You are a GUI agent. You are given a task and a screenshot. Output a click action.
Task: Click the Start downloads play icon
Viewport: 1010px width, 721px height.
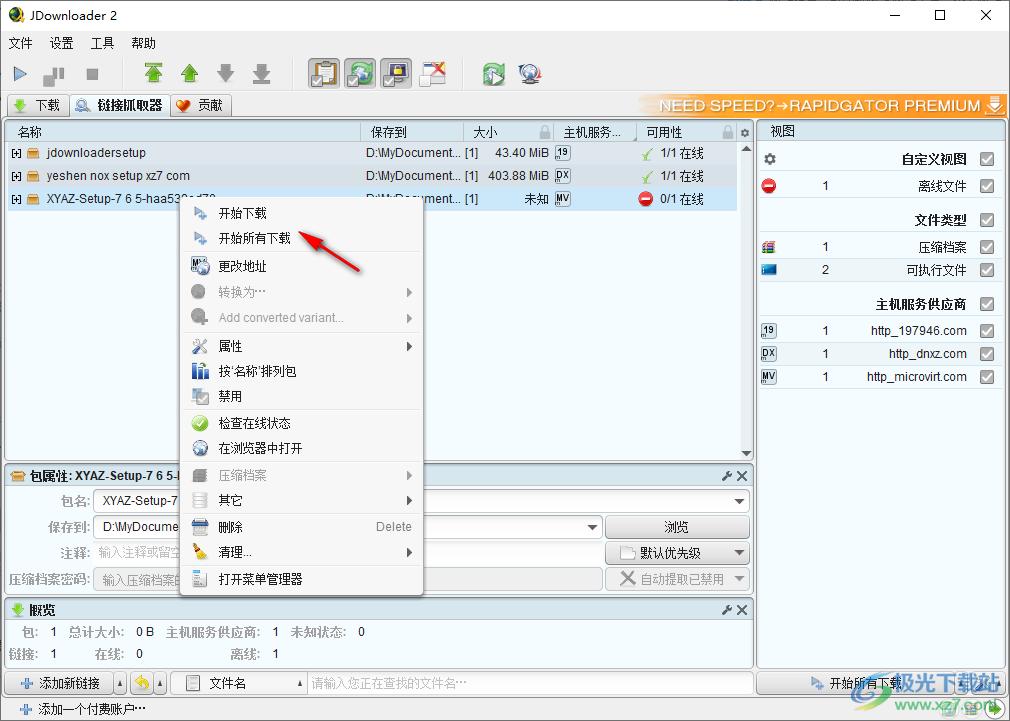click(x=20, y=74)
